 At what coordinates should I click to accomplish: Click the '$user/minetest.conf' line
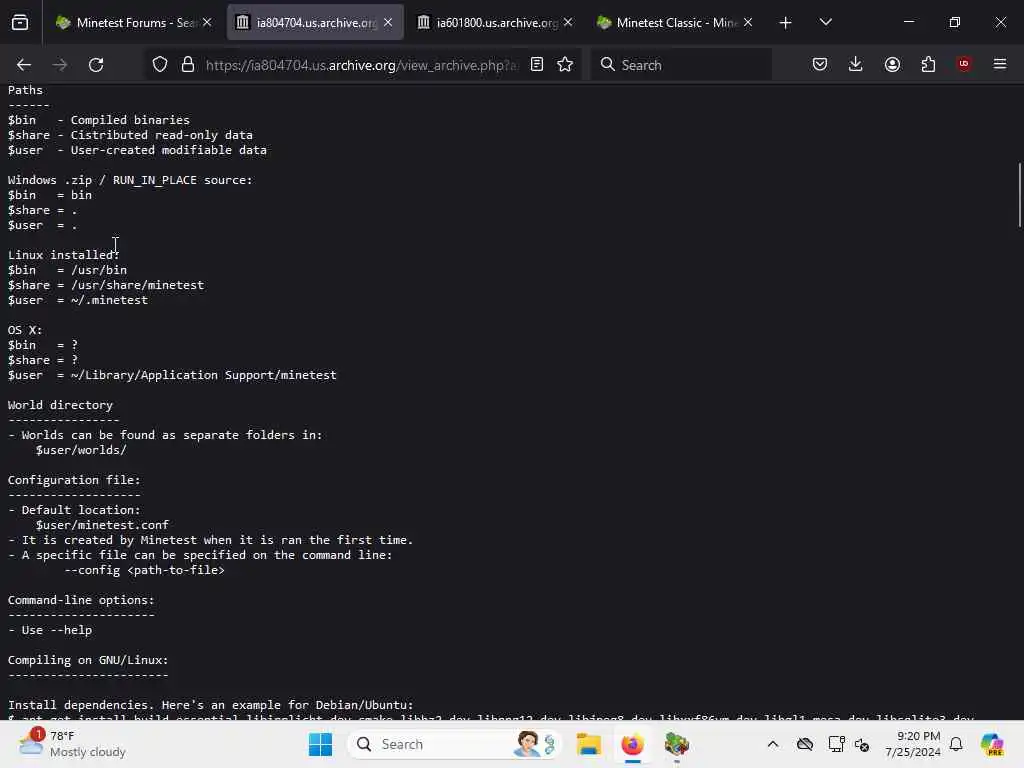point(102,525)
